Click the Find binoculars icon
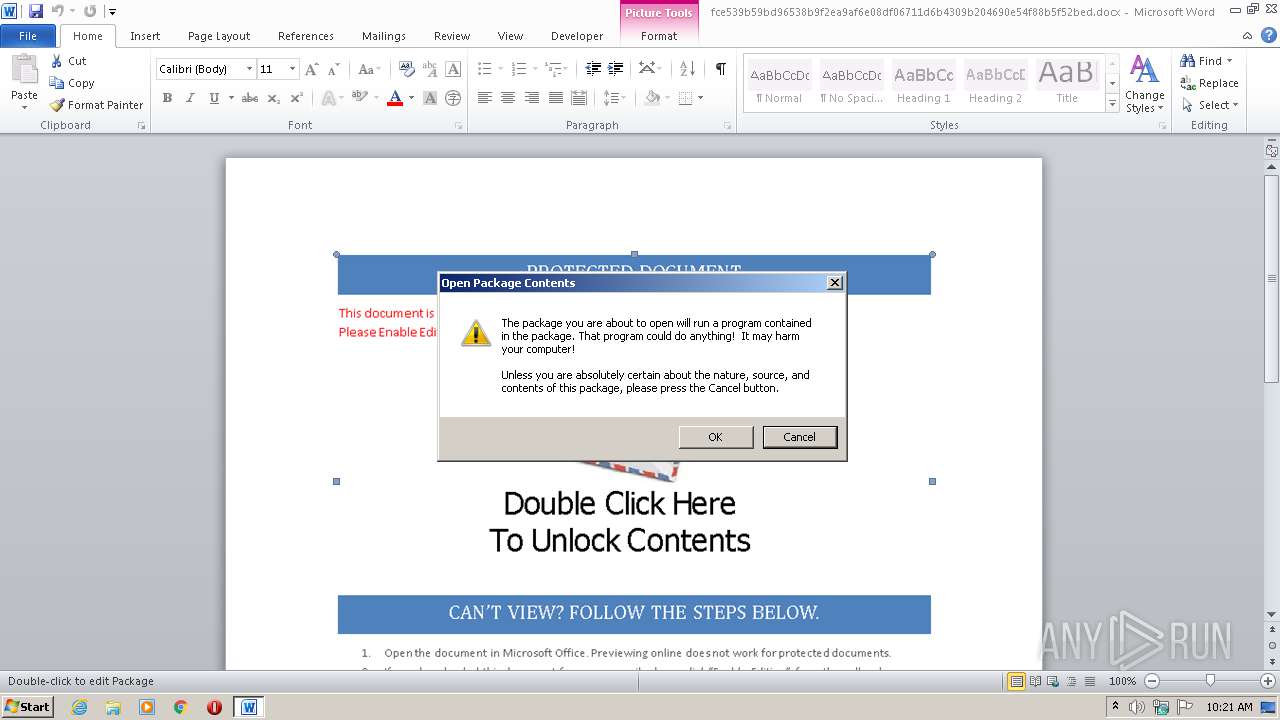This screenshot has width=1280, height=720. point(1188,61)
